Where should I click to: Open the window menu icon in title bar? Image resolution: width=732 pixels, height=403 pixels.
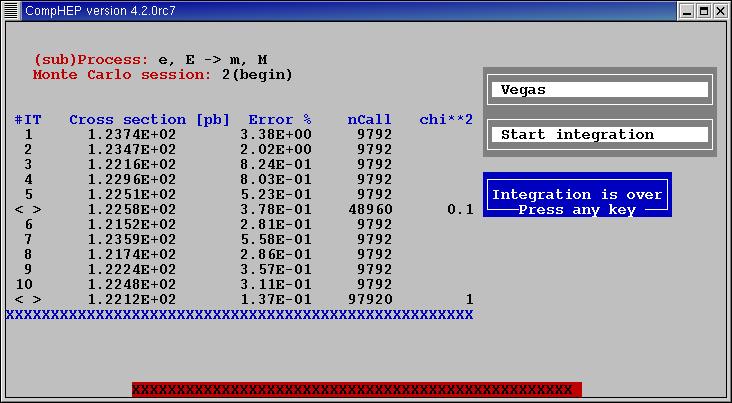coord(11,11)
